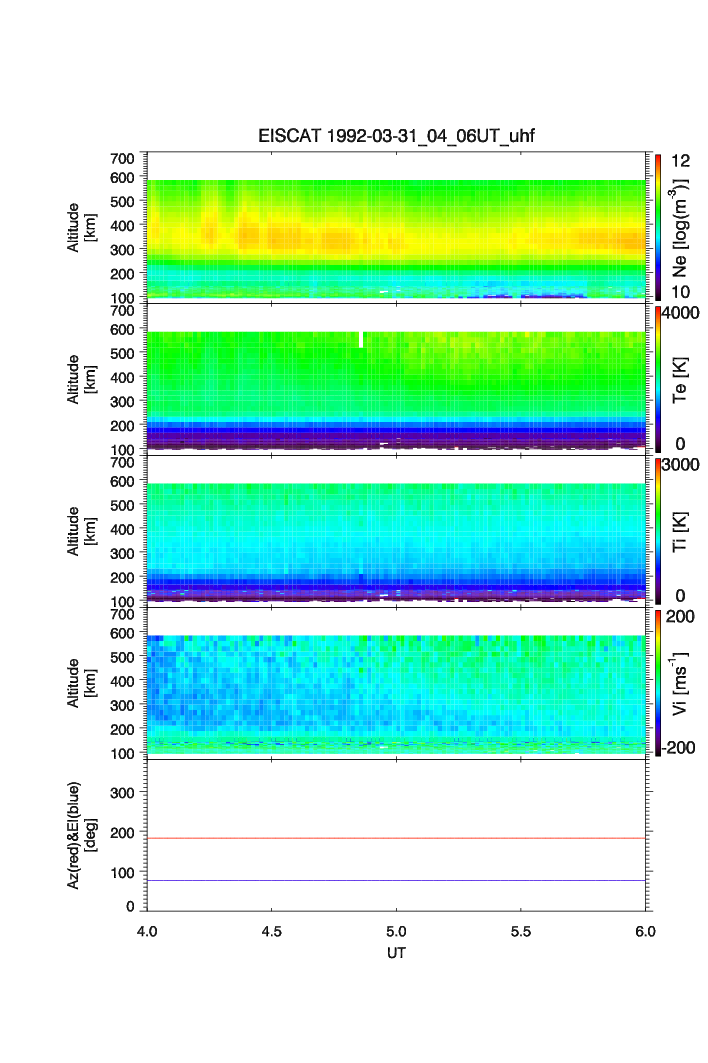
Task: Click the white data gap in Te panel
Action: tap(361, 340)
